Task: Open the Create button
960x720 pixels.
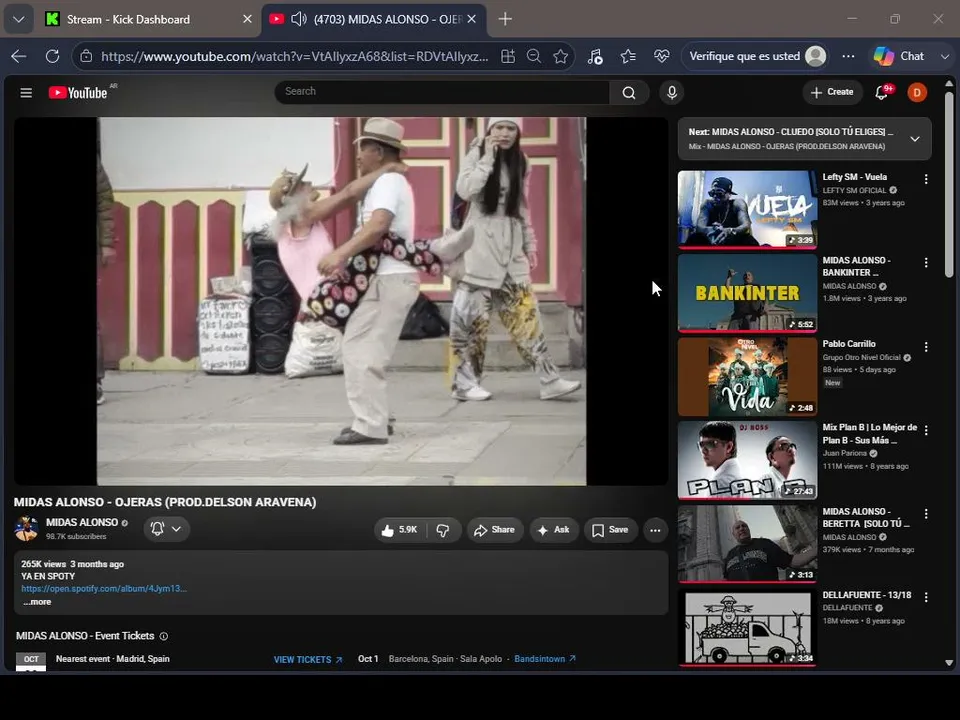Action: click(832, 92)
